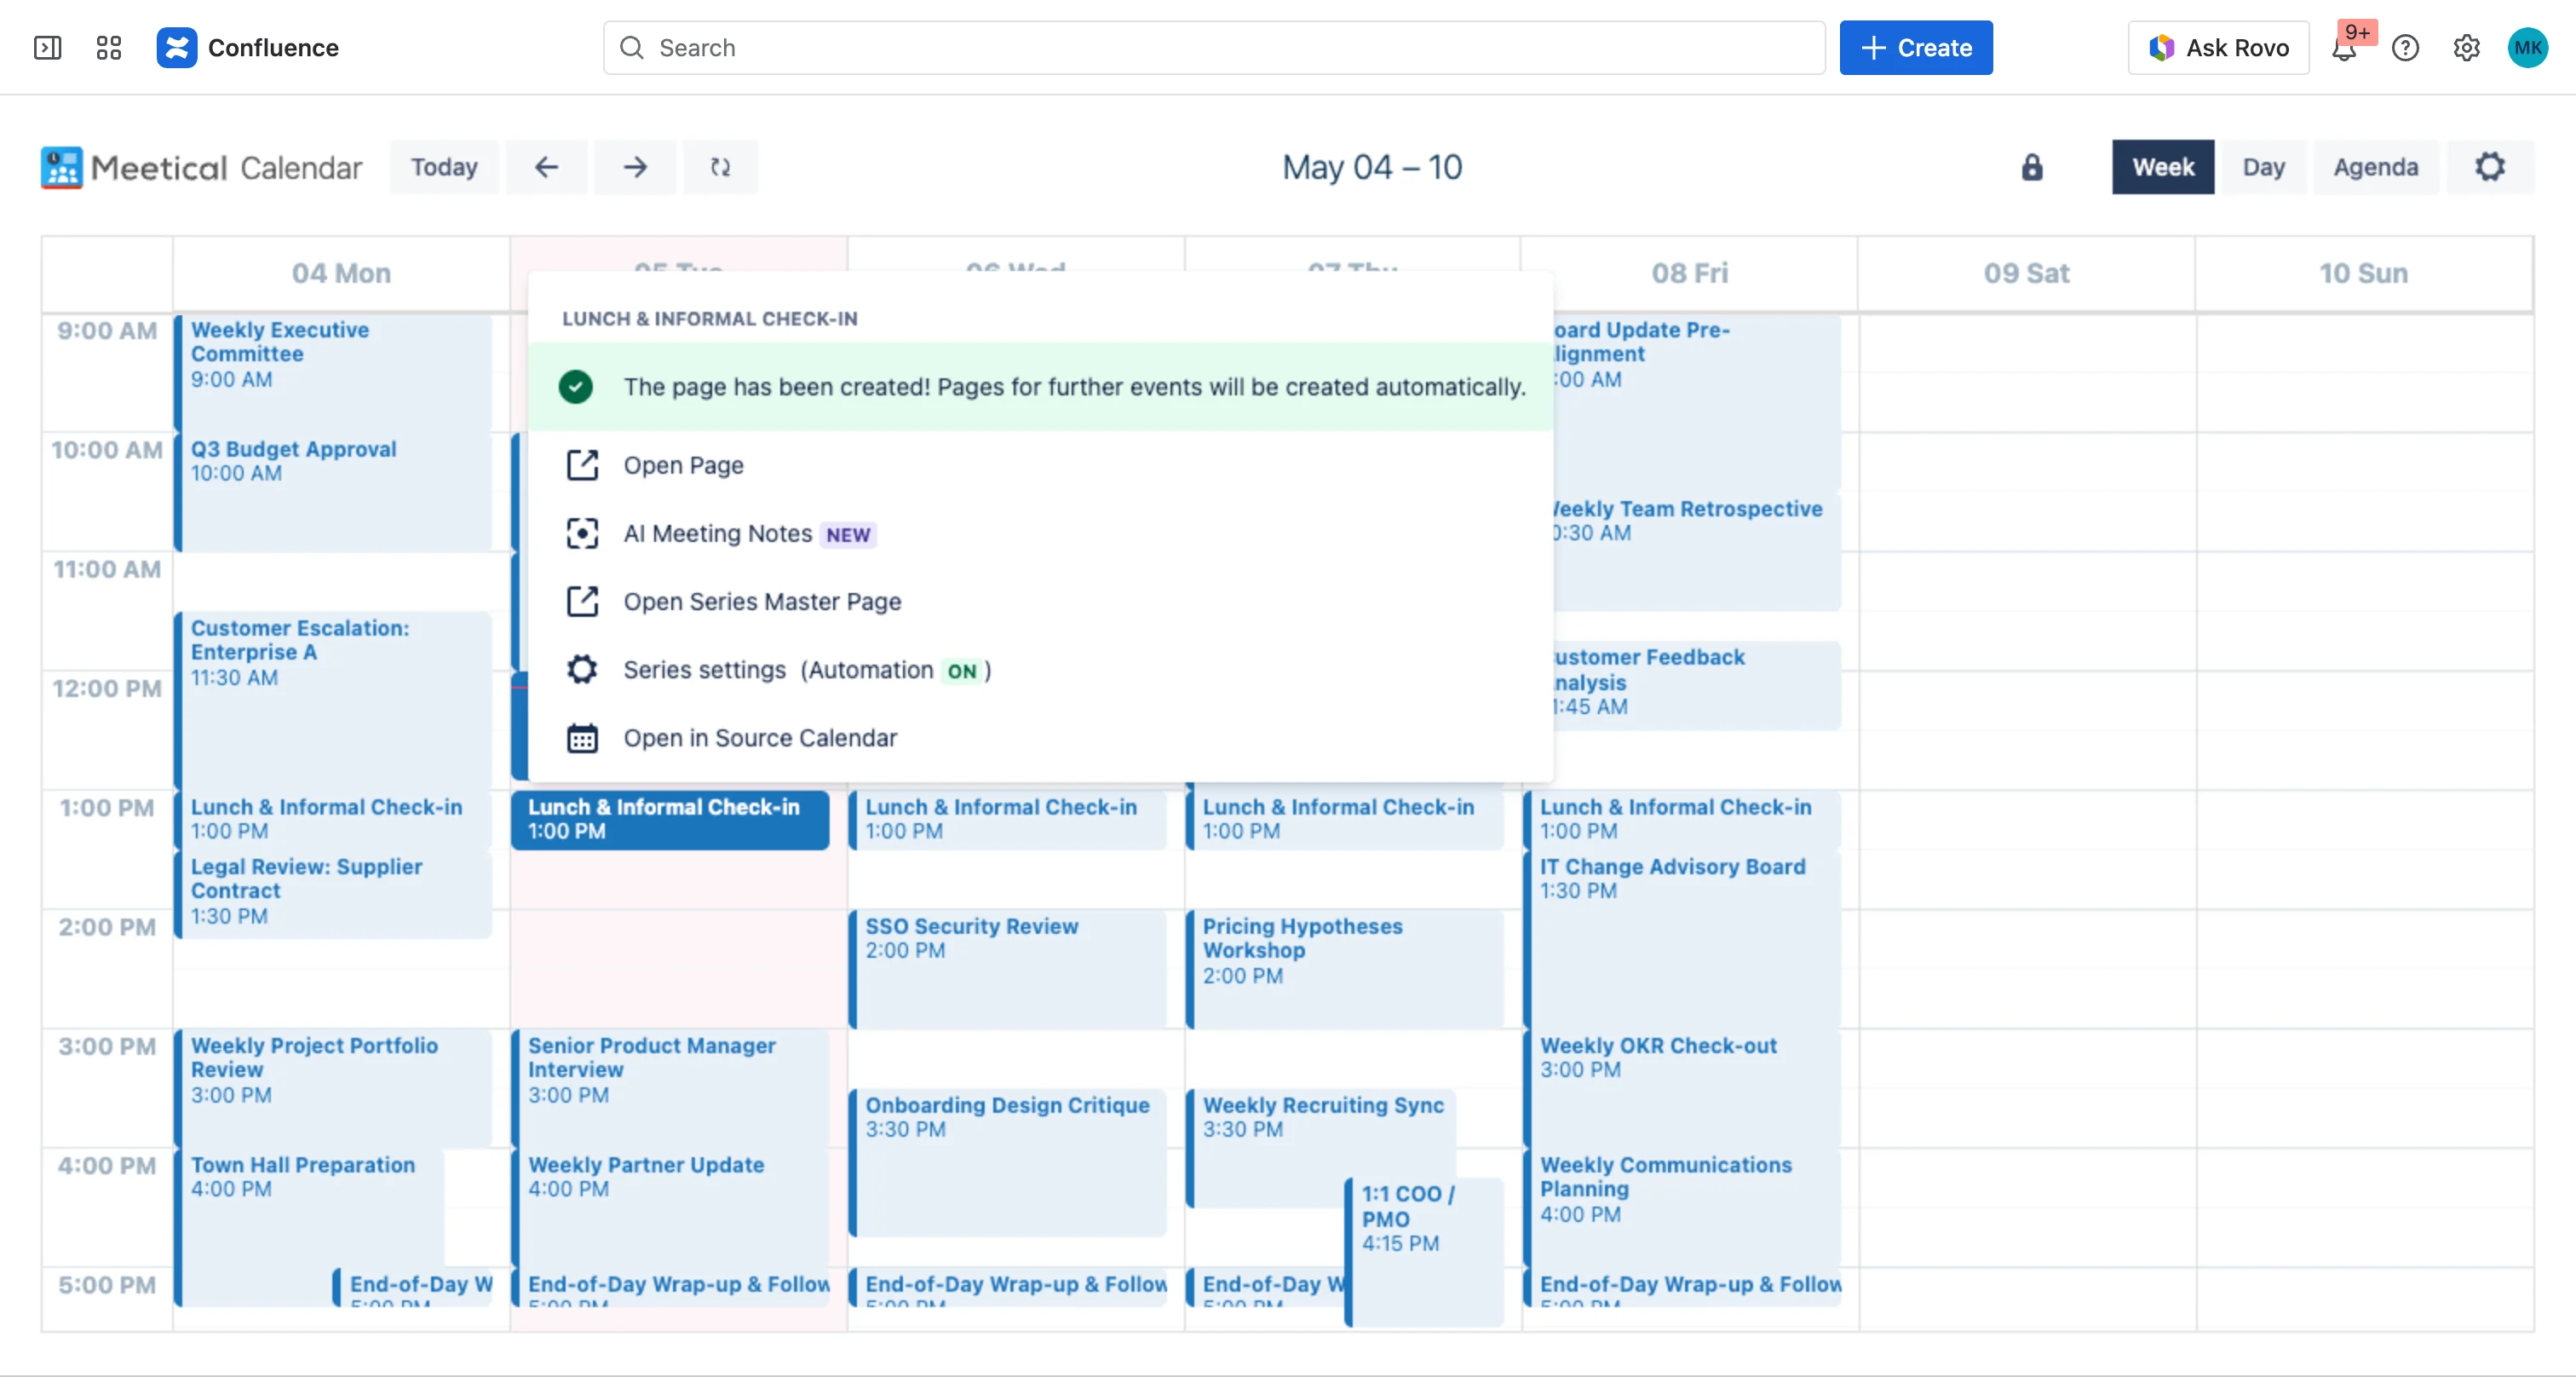
Task: Click the Create button
Action: [x=1915, y=48]
